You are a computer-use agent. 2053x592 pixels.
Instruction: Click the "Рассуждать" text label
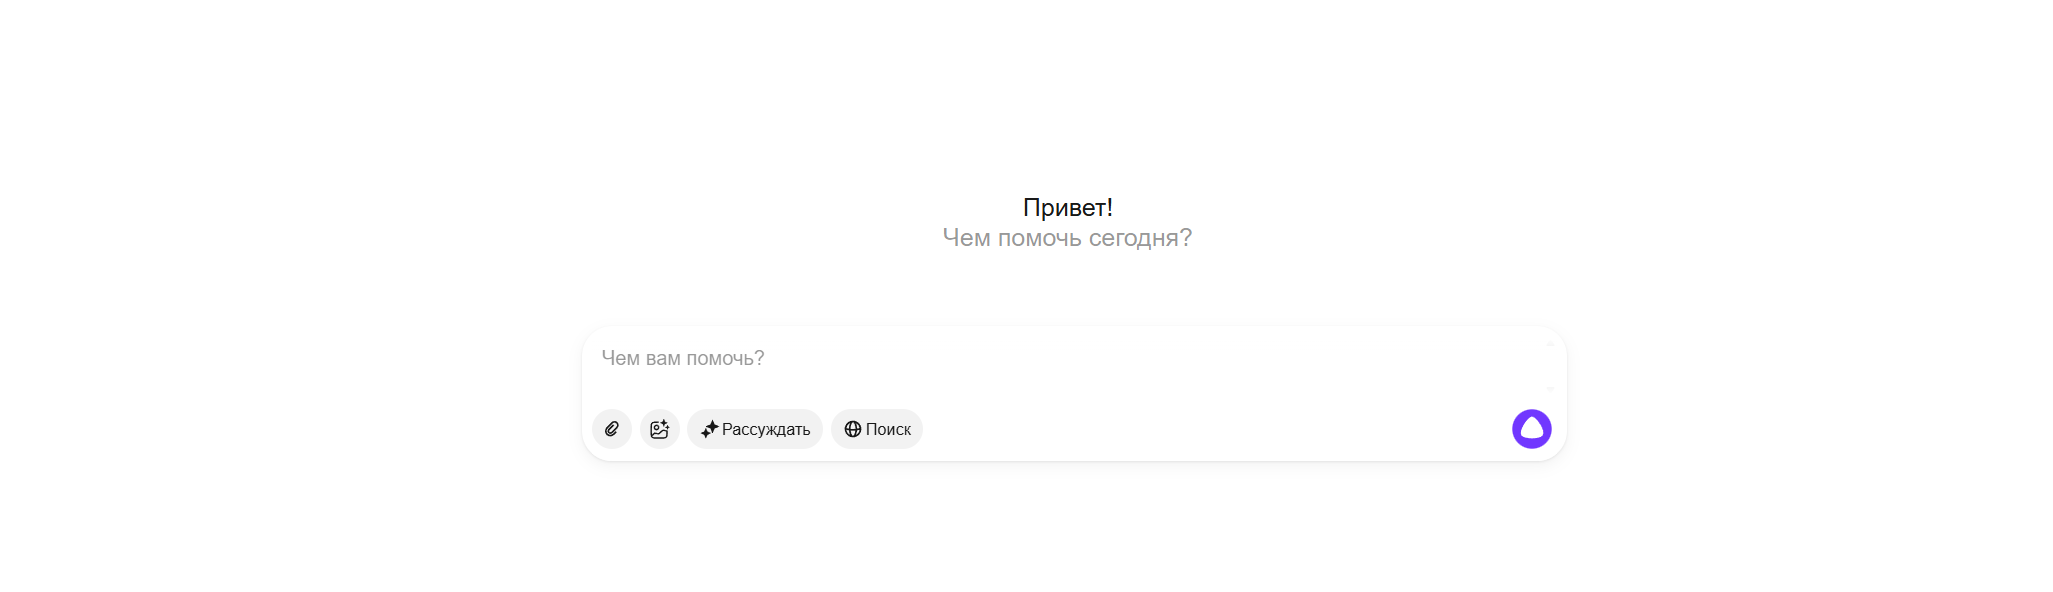pyautogui.click(x=766, y=429)
